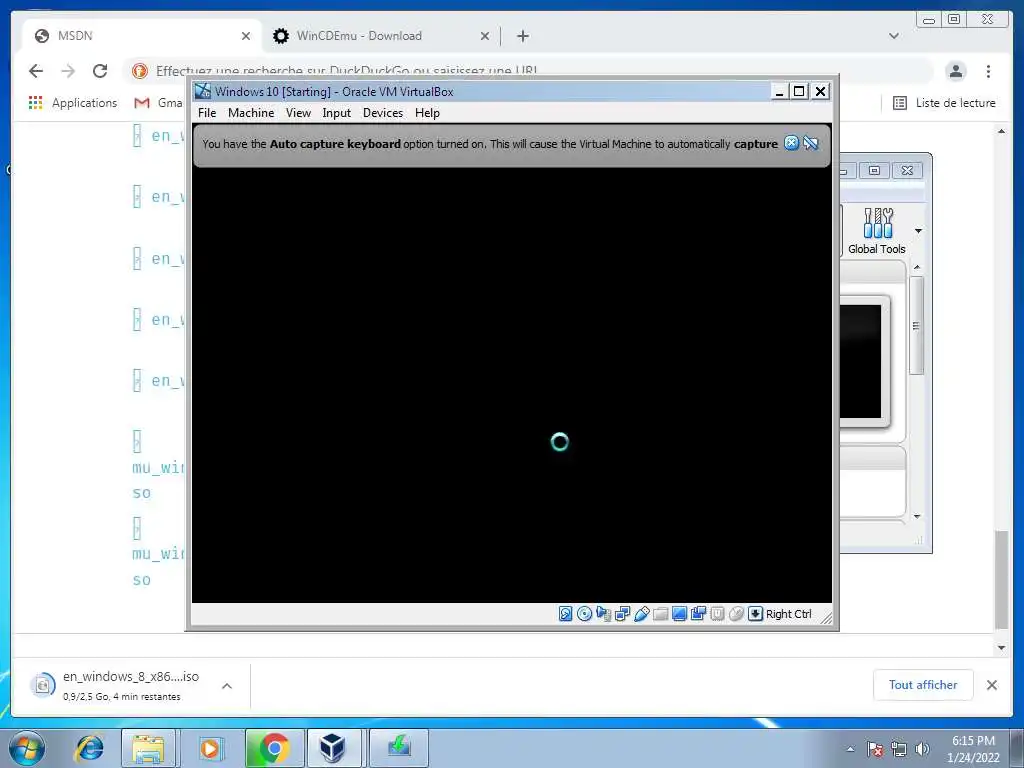The width and height of the screenshot is (1024, 768).
Task: Click the hard disk activity status icon
Action: click(x=566, y=613)
